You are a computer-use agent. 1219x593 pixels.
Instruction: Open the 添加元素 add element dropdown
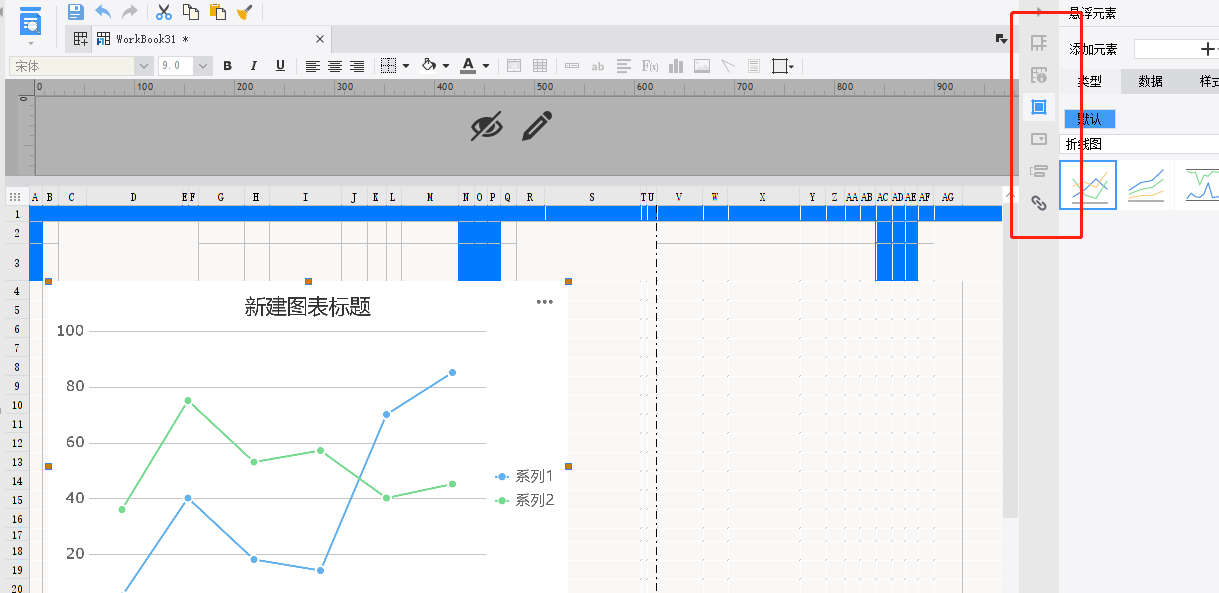tap(1176, 49)
